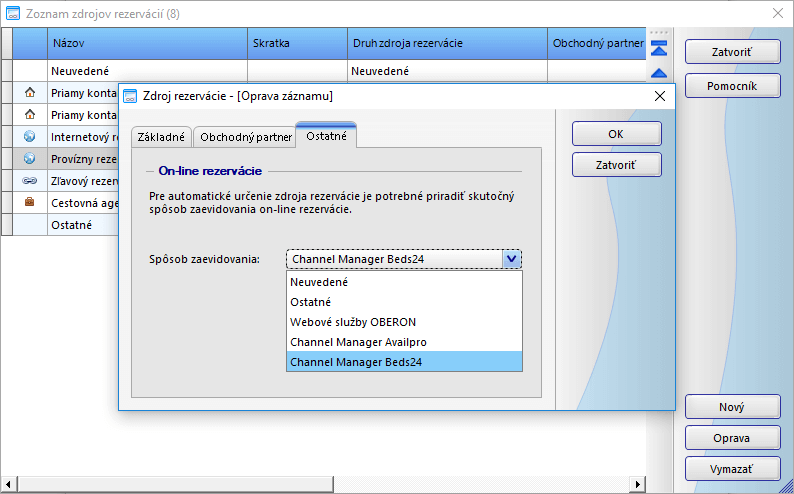Viewport: 794px width, 494px height.
Task: Click the chain link icon of Zľavový row
Action: [29, 181]
